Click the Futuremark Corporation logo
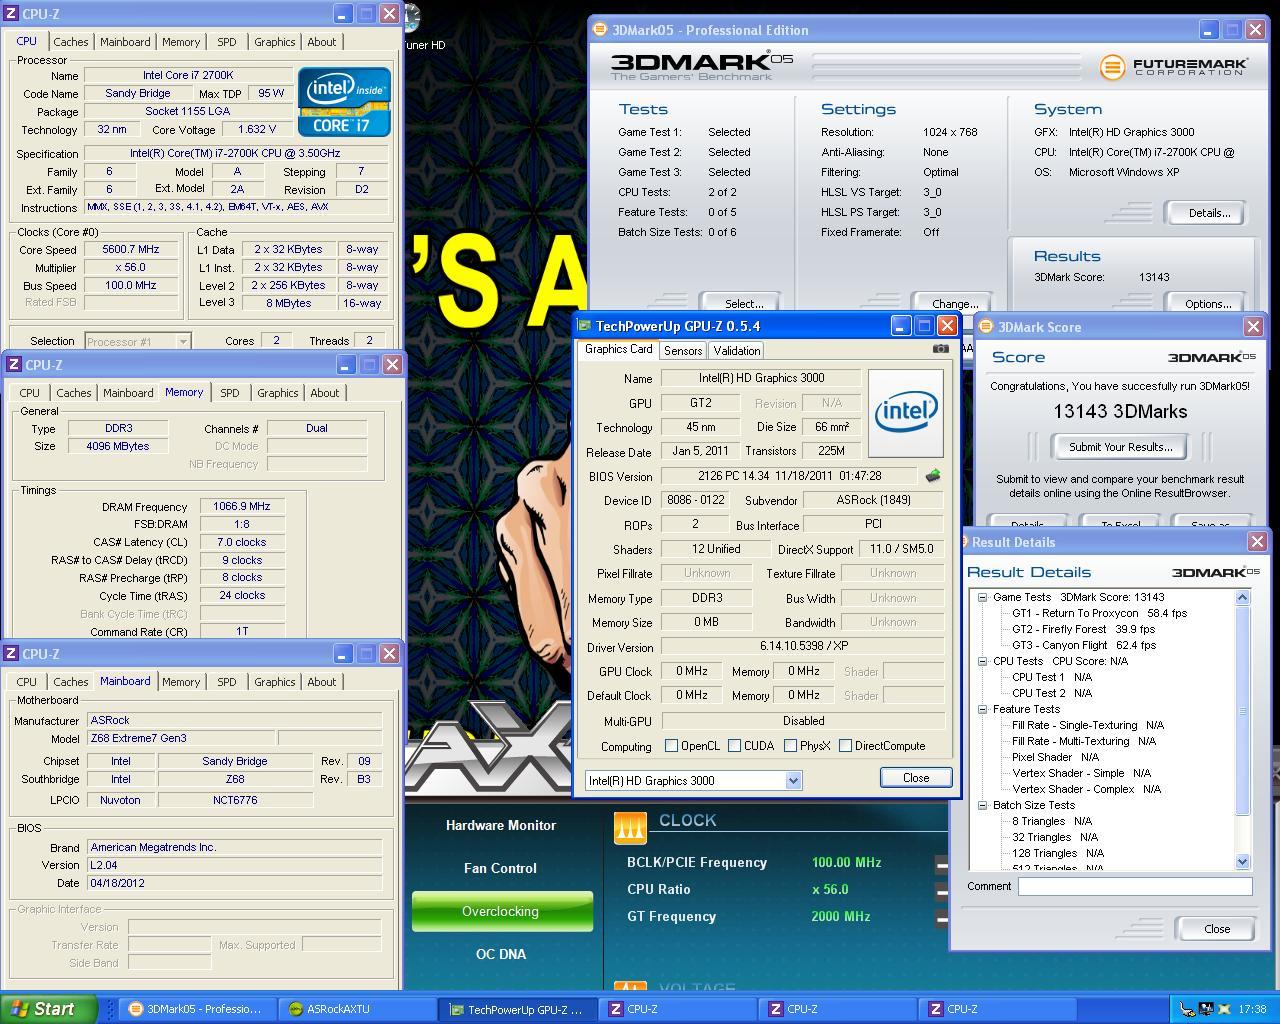This screenshot has width=1280, height=1024. tap(1174, 67)
